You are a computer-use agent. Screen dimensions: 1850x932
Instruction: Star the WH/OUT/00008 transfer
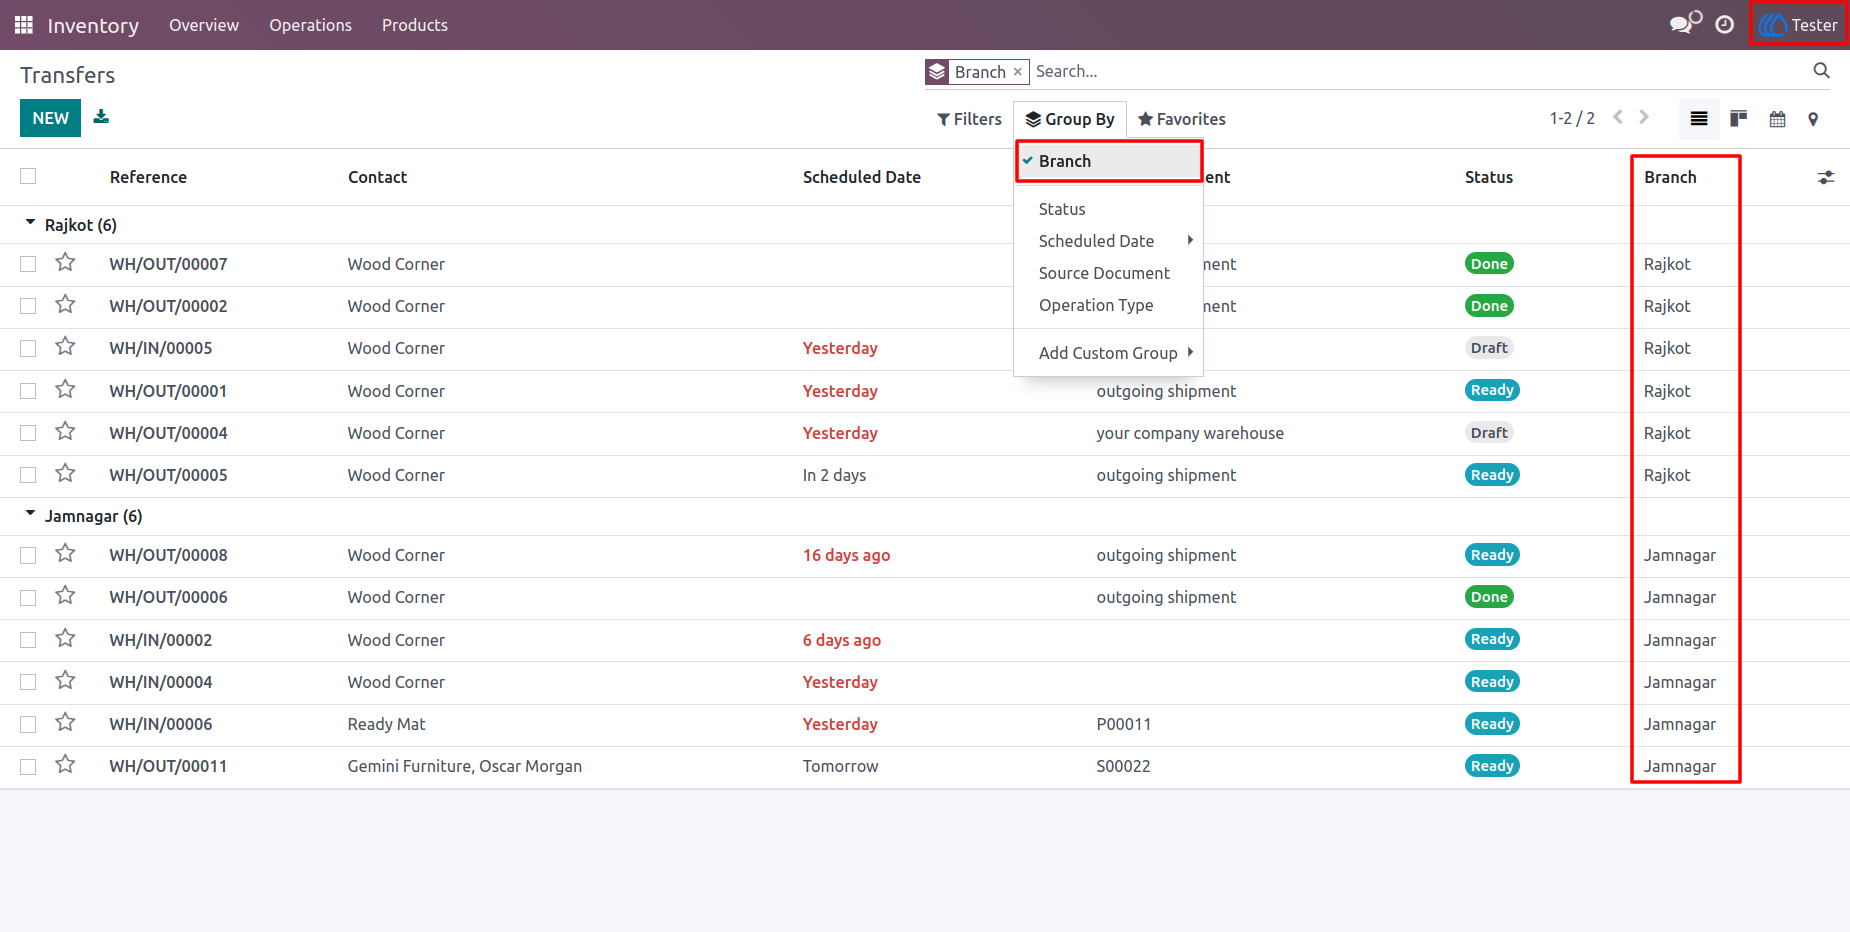(x=65, y=554)
